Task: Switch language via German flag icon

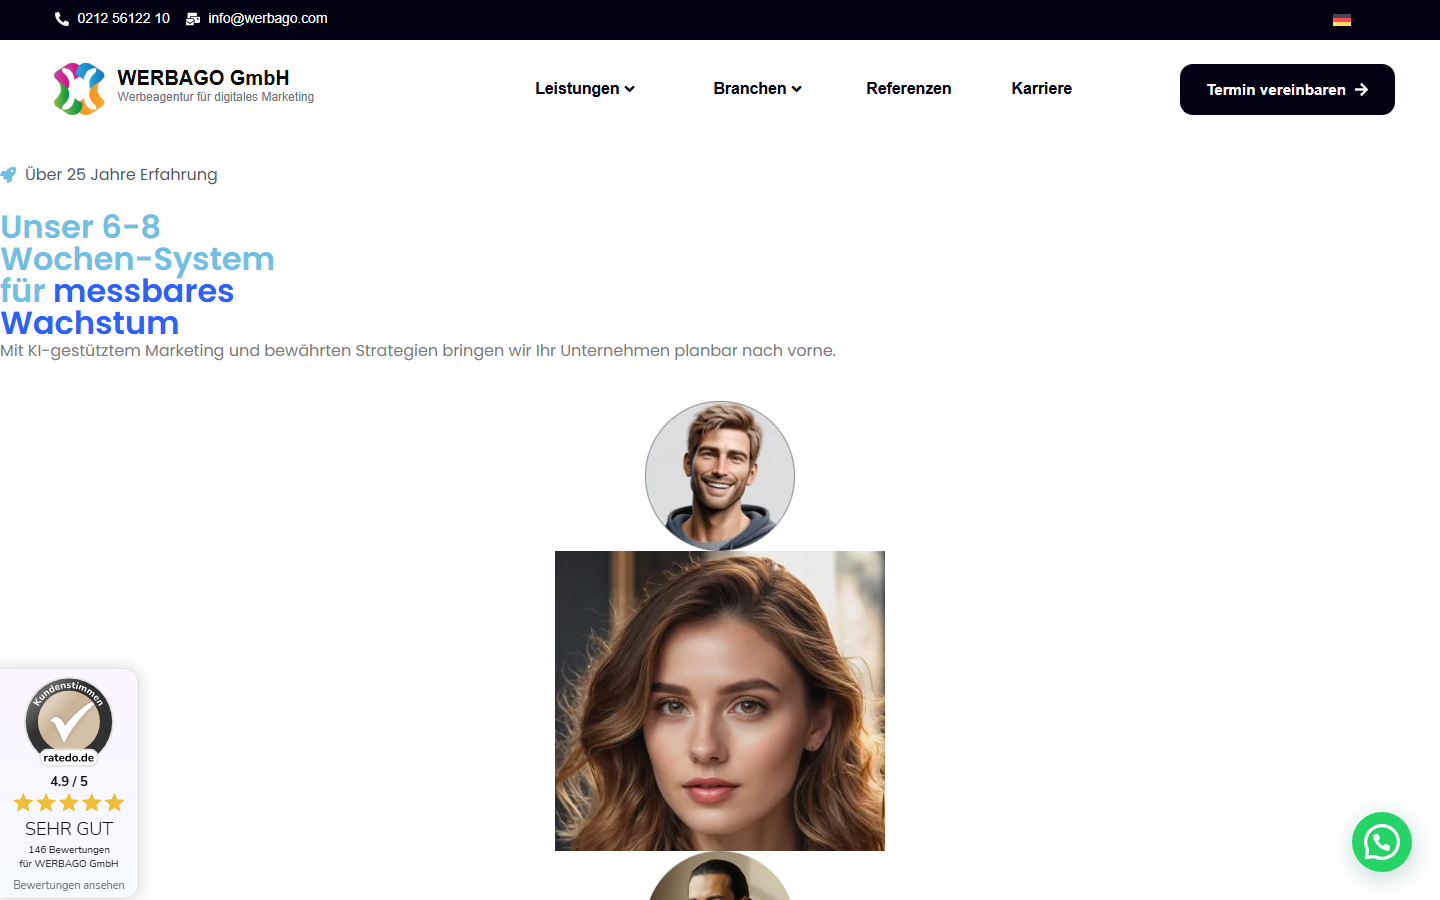Action: click(x=1342, y=20)
